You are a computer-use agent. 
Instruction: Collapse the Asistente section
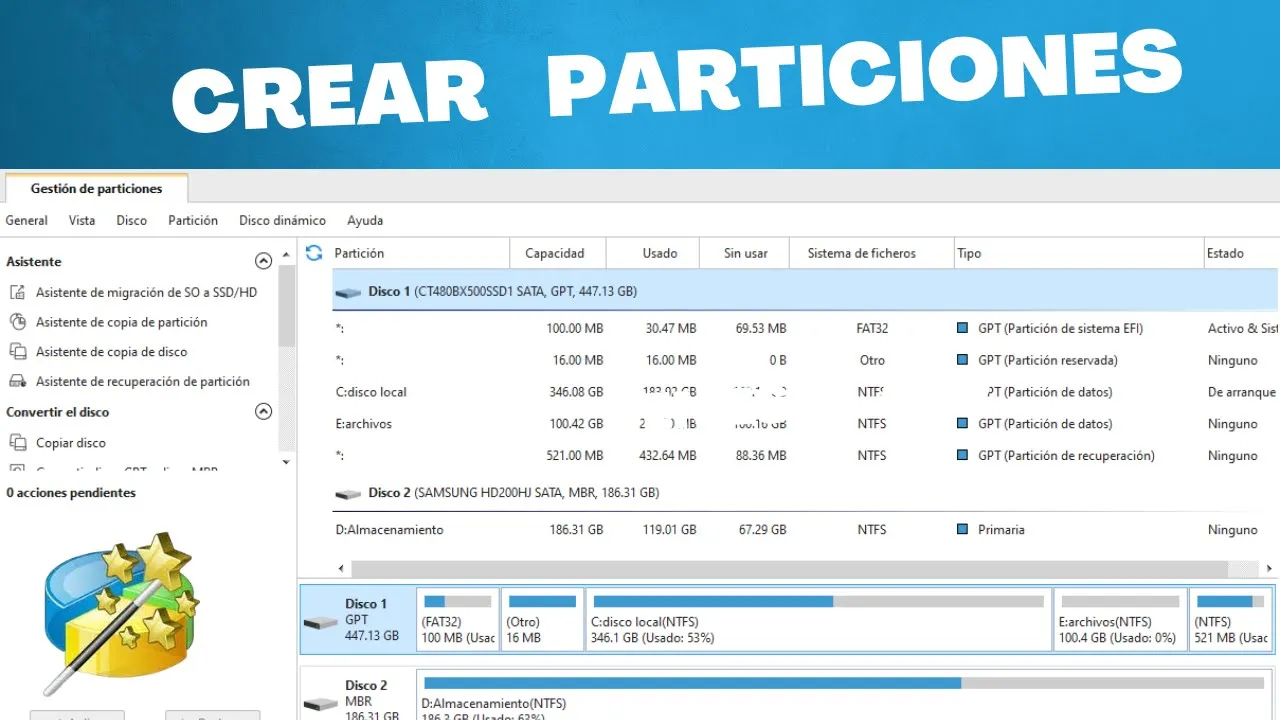click(x=263, y=261)
